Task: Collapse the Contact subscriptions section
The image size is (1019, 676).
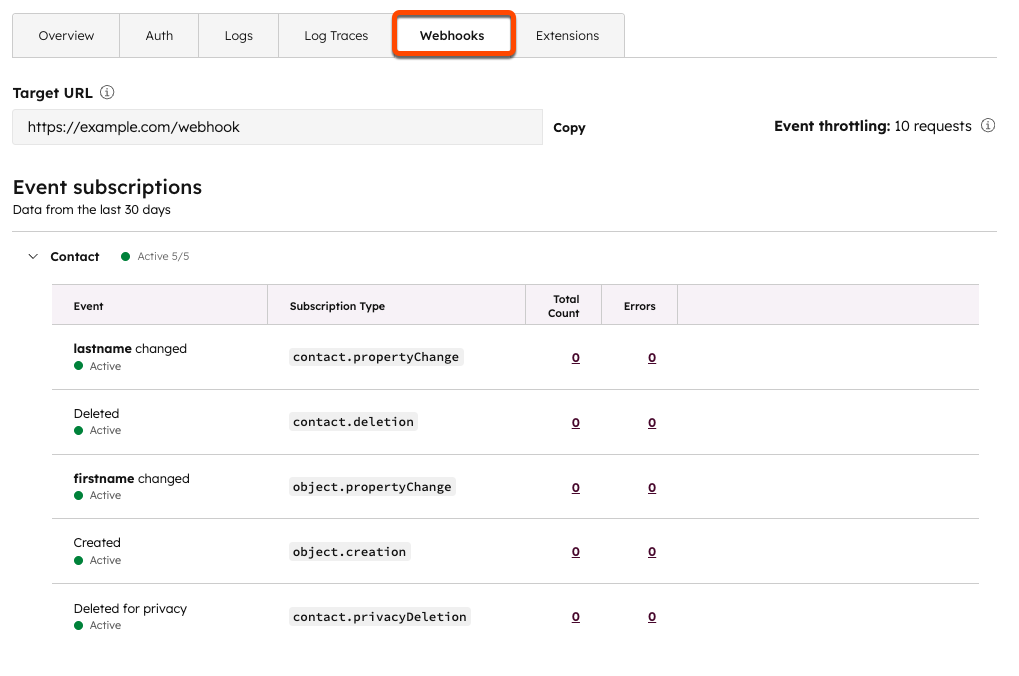Action: 33,257
